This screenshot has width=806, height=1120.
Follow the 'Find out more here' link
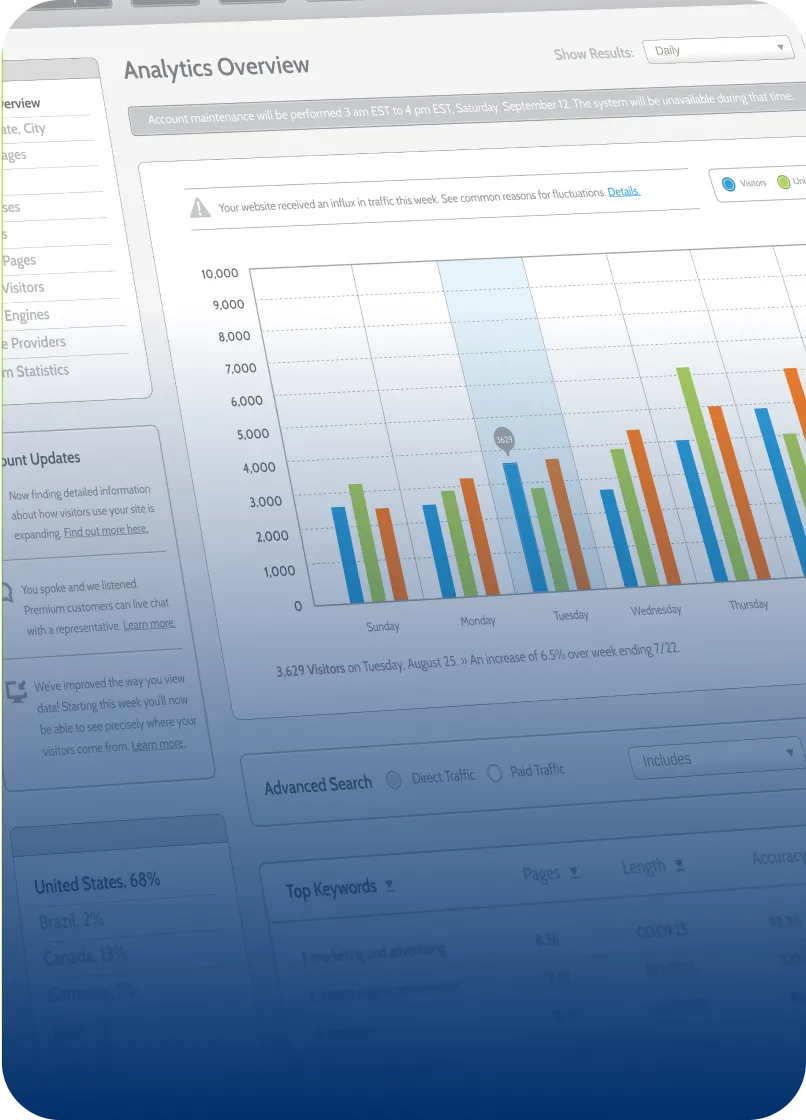tap(106, 531)
